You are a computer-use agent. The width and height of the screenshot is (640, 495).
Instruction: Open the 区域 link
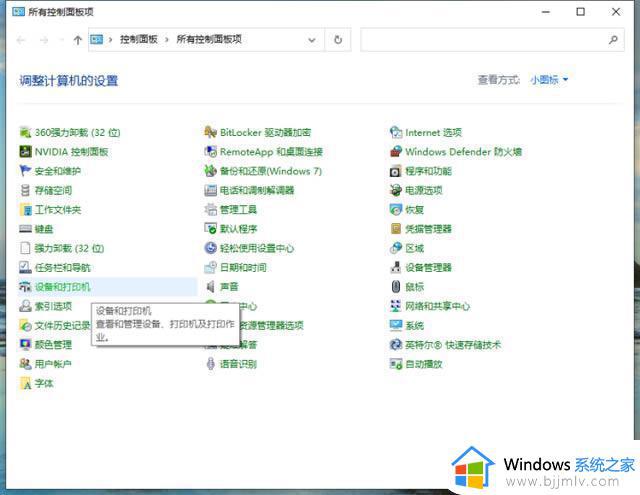415,248
